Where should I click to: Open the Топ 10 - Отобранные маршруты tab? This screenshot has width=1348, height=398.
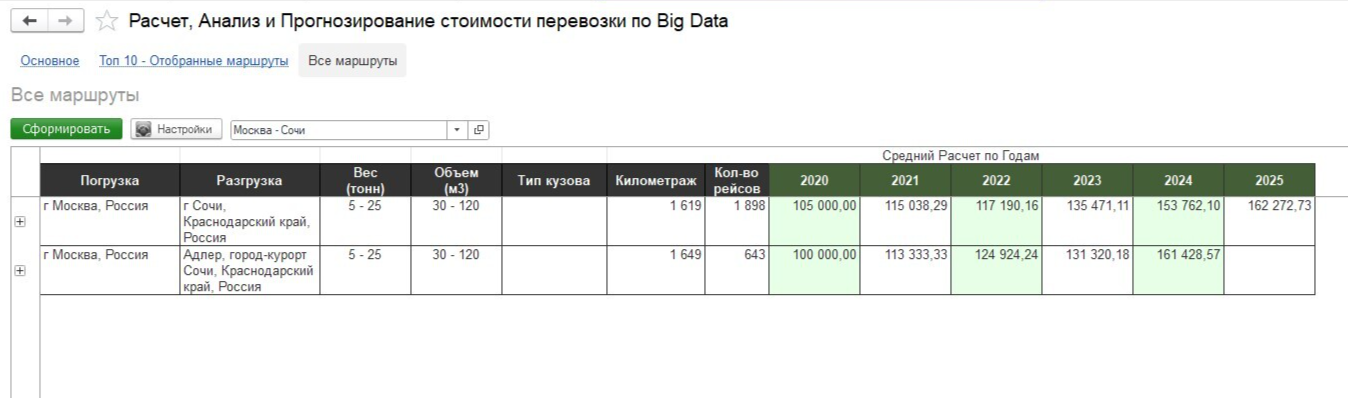(193, 62)
